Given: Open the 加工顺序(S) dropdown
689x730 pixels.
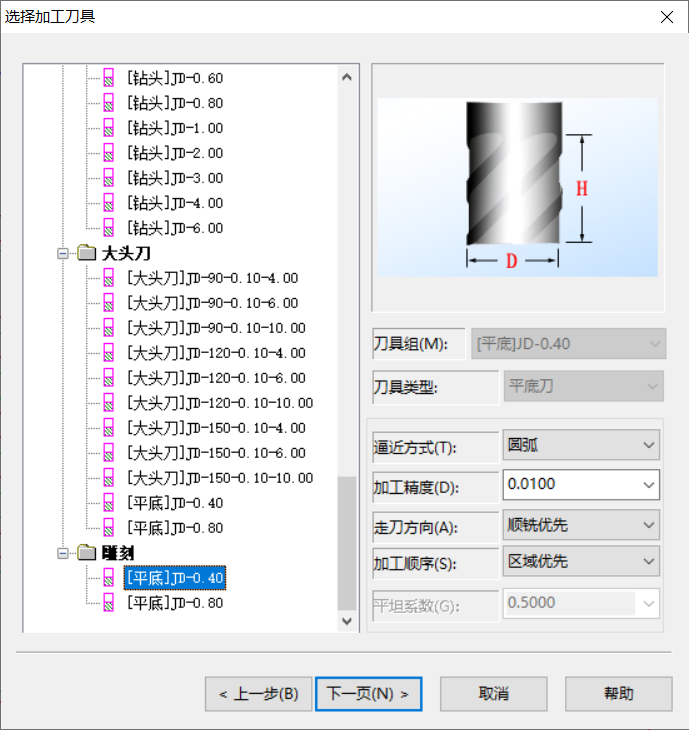Looking at the screenshot, I should pos(581,561).
